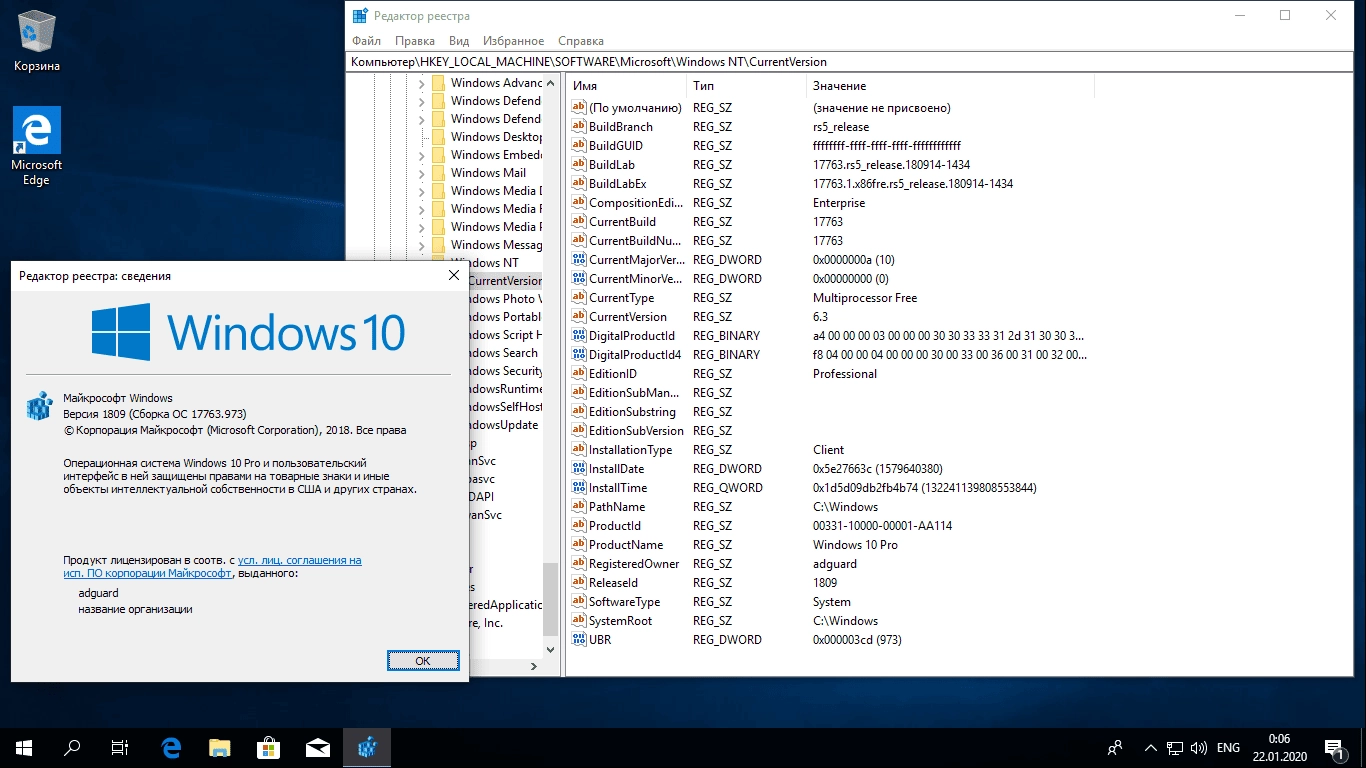Open Task View from the taskbar

(120, 747)
